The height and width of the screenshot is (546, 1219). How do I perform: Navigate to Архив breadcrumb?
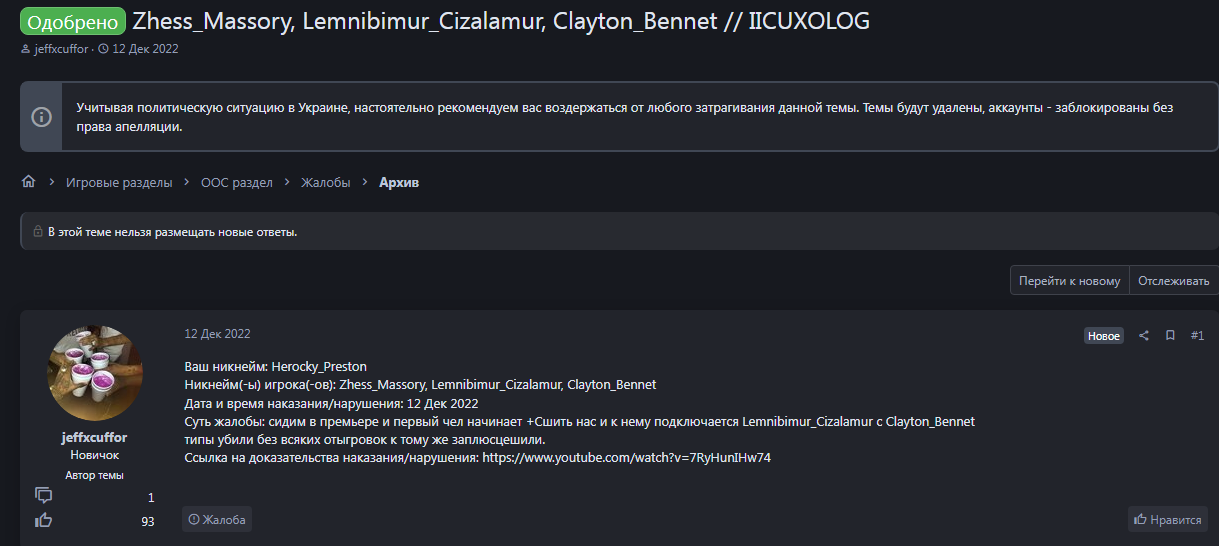point(399,183)
